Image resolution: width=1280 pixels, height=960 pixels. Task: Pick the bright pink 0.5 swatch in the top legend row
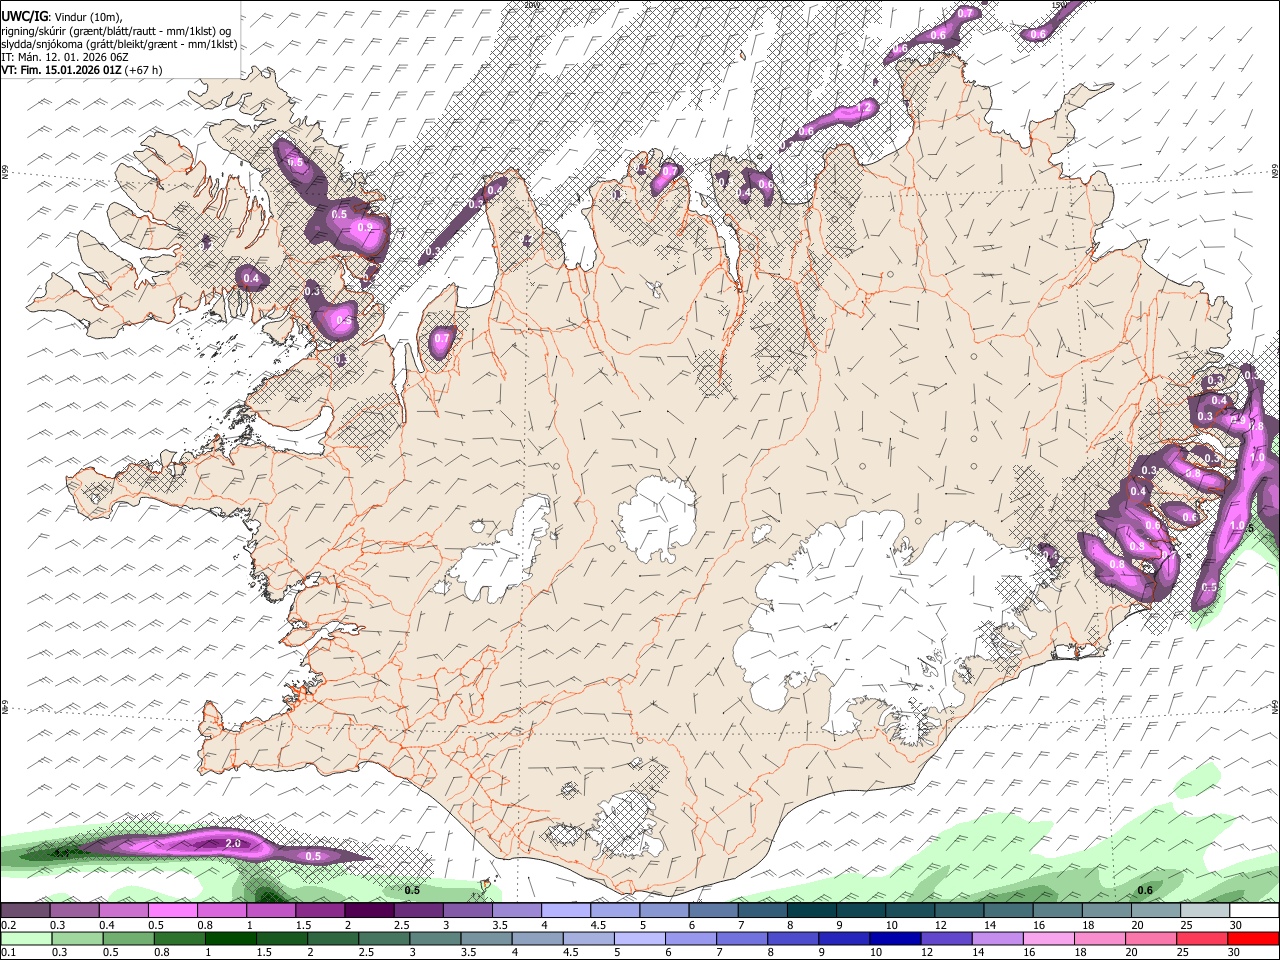(172, 911)
